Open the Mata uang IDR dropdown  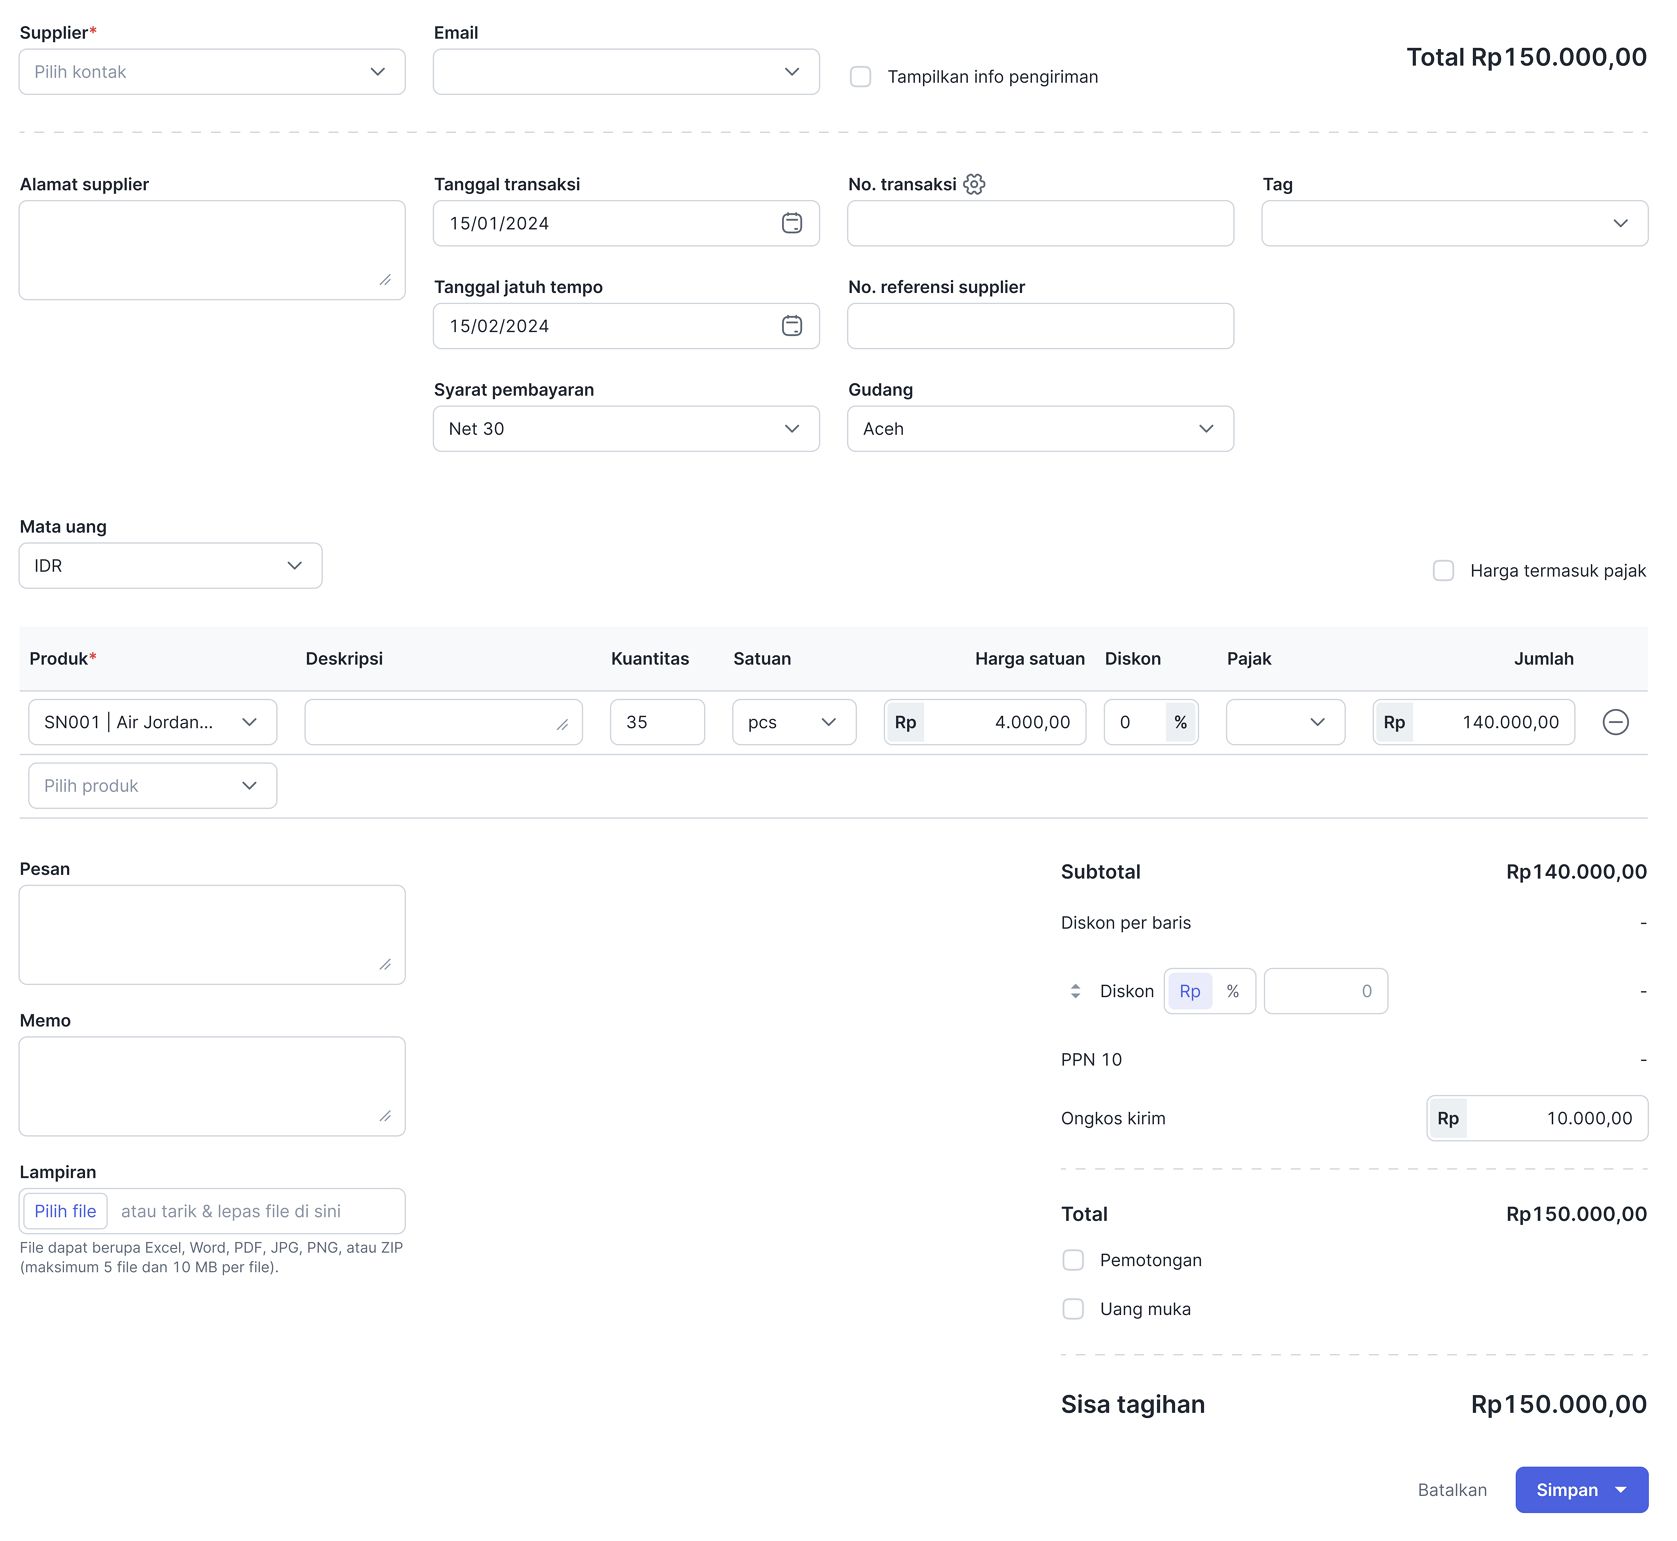point(170,566)
